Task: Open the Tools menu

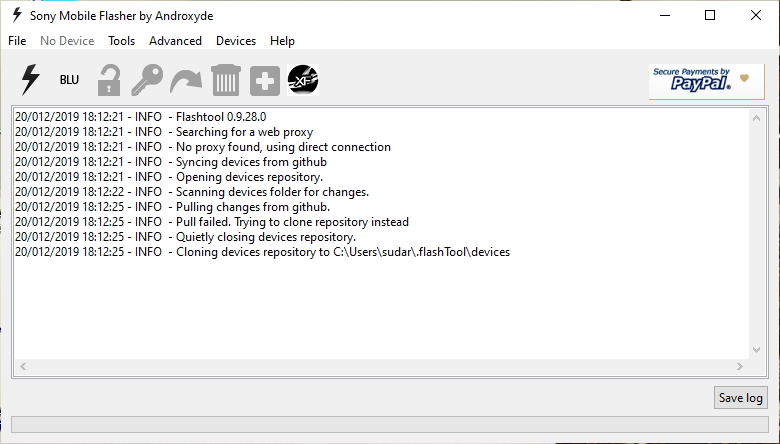Action: click(x=121, y=41)
